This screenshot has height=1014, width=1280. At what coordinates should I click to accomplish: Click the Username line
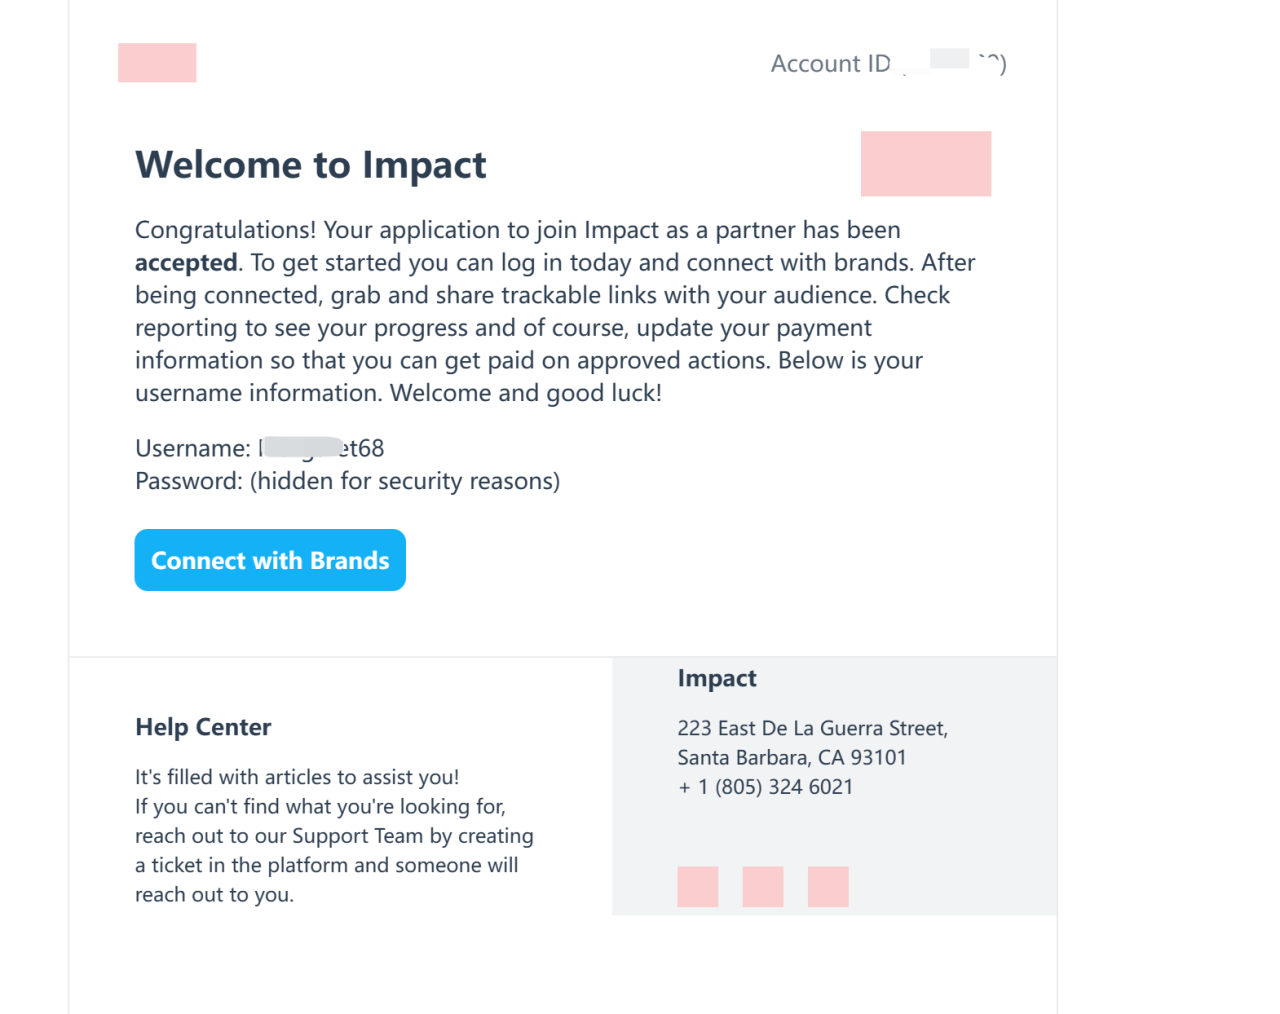(x=259, y=448)
